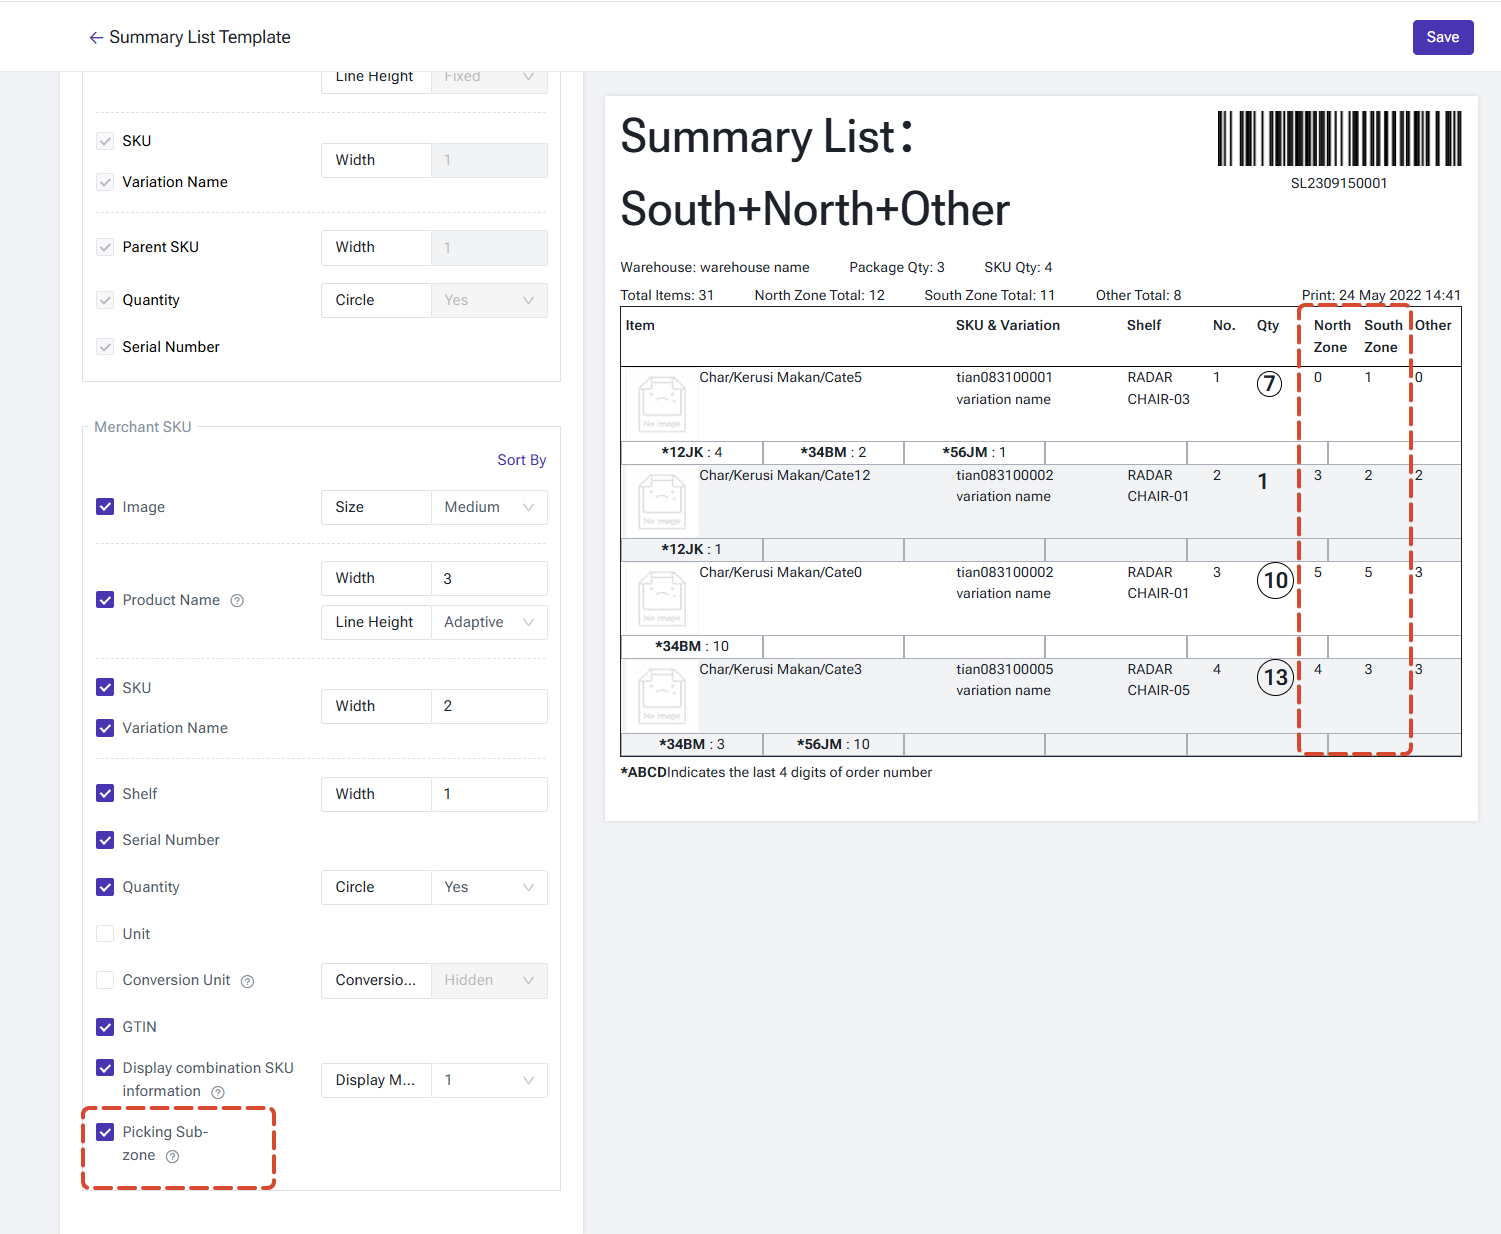
Task: Click the 'North Zone Total: 12' text
Action: click(x=819, y=295)
